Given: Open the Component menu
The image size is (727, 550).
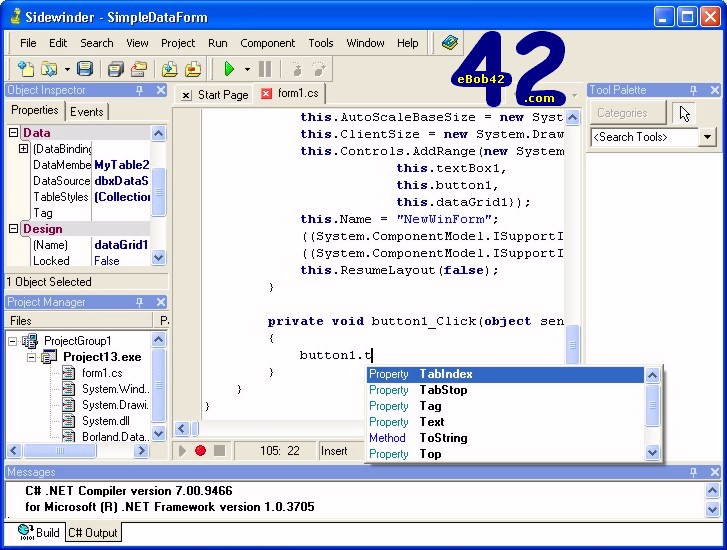Looking at the screenshot, I should click(267, 43).
